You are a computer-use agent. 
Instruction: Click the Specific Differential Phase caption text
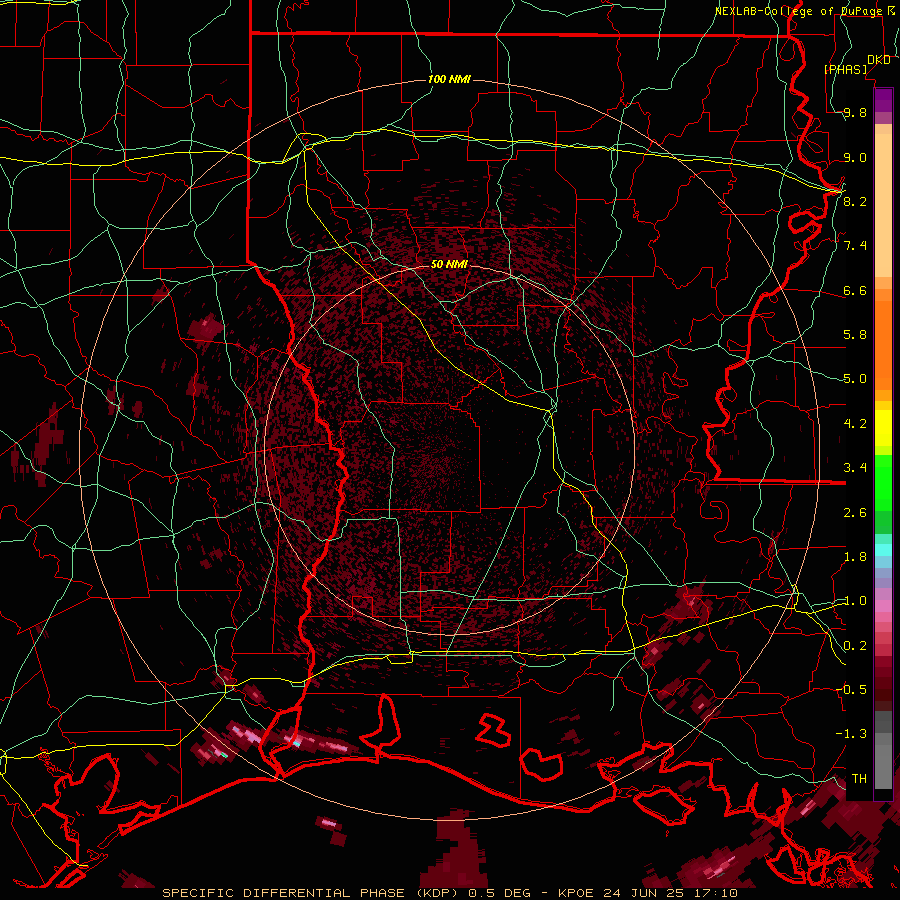tap(449, 893)
